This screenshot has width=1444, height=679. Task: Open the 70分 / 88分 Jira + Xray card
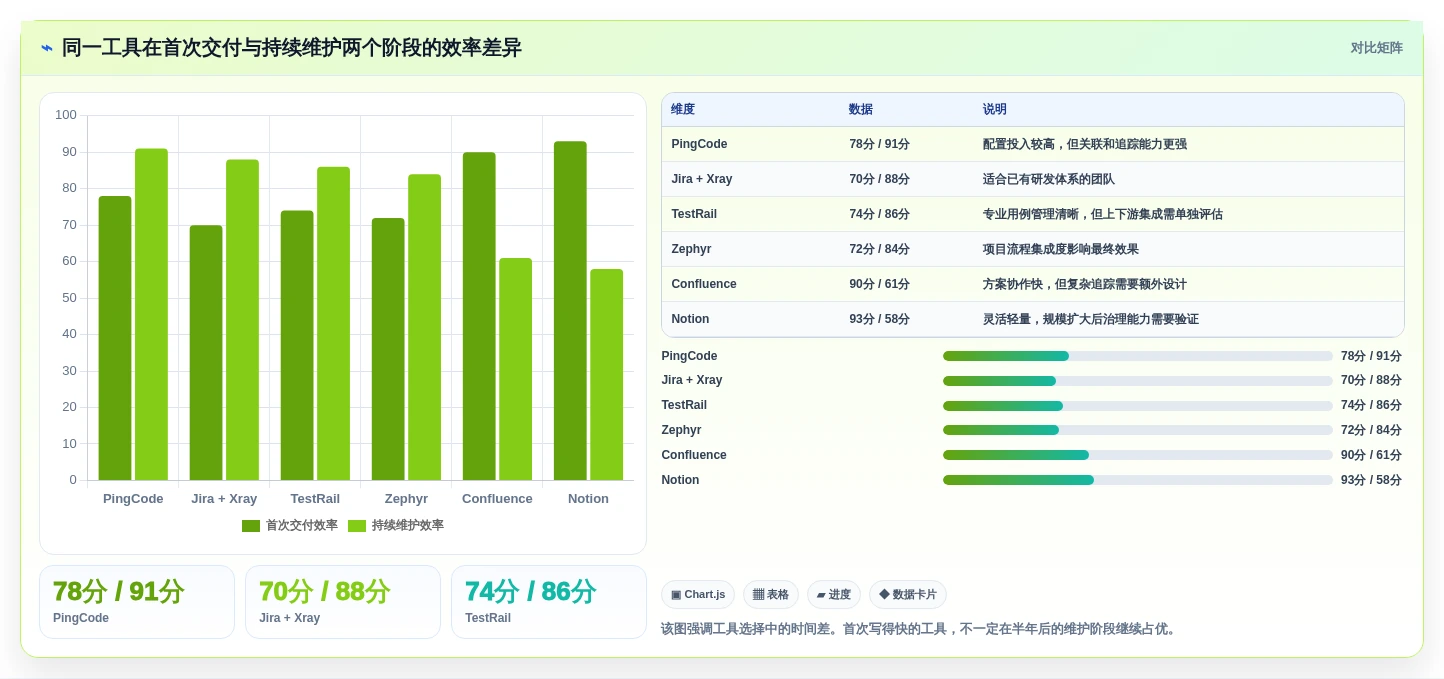[x=343, y=602]
